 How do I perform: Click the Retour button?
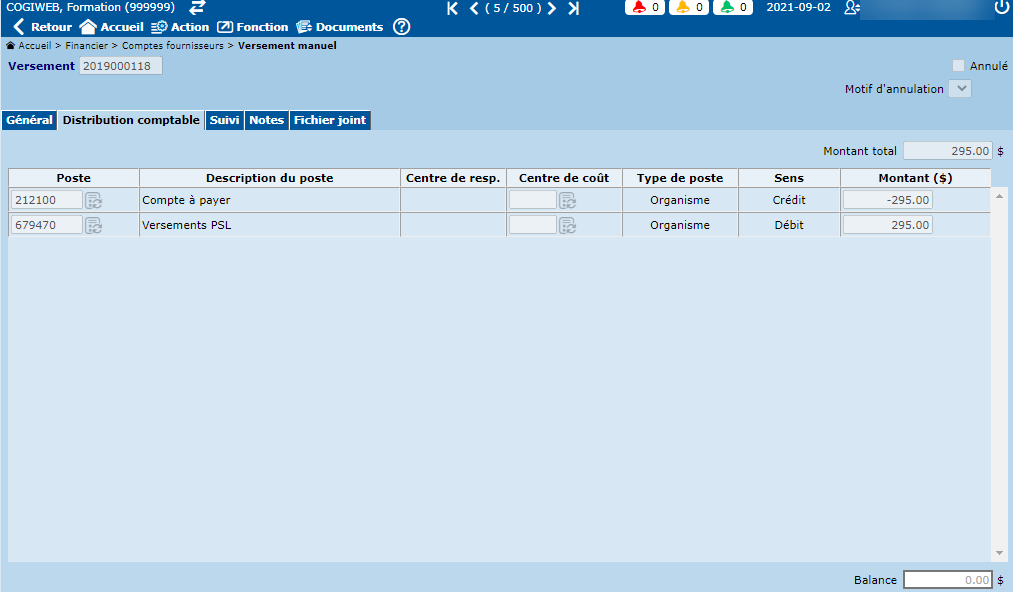(42, 27)
